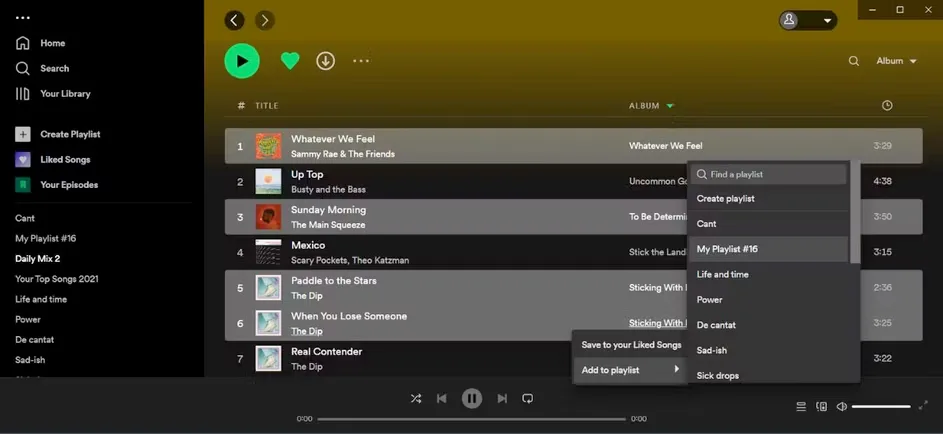
Task: Choose Save to your Liked Songs
Action: [630, 345]
